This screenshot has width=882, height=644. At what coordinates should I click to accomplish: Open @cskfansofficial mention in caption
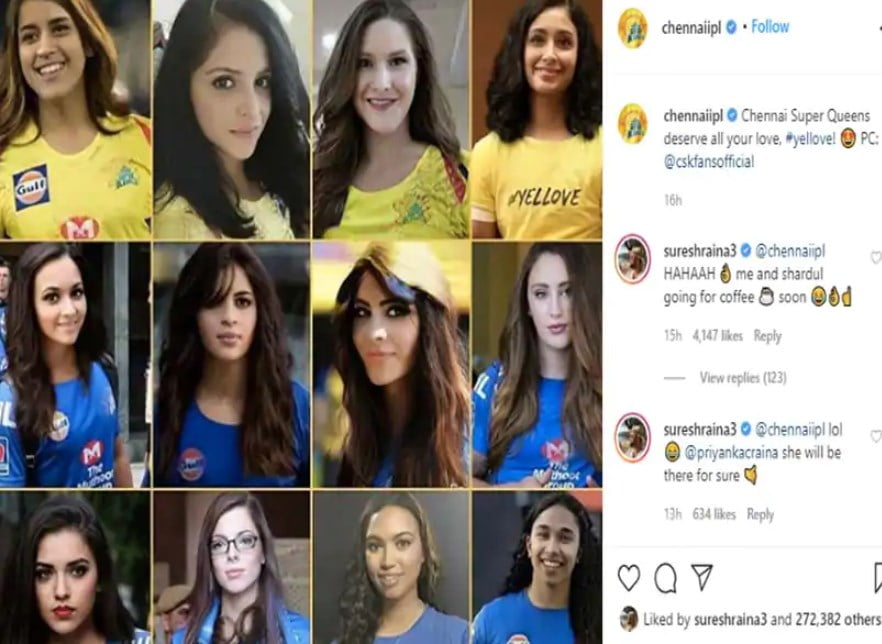[709, 162]
